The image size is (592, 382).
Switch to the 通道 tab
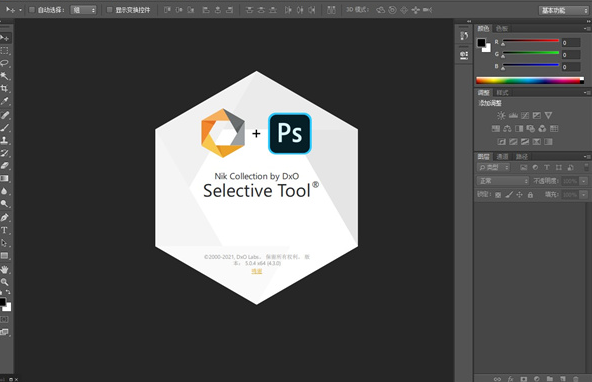[x=502, y=156]
